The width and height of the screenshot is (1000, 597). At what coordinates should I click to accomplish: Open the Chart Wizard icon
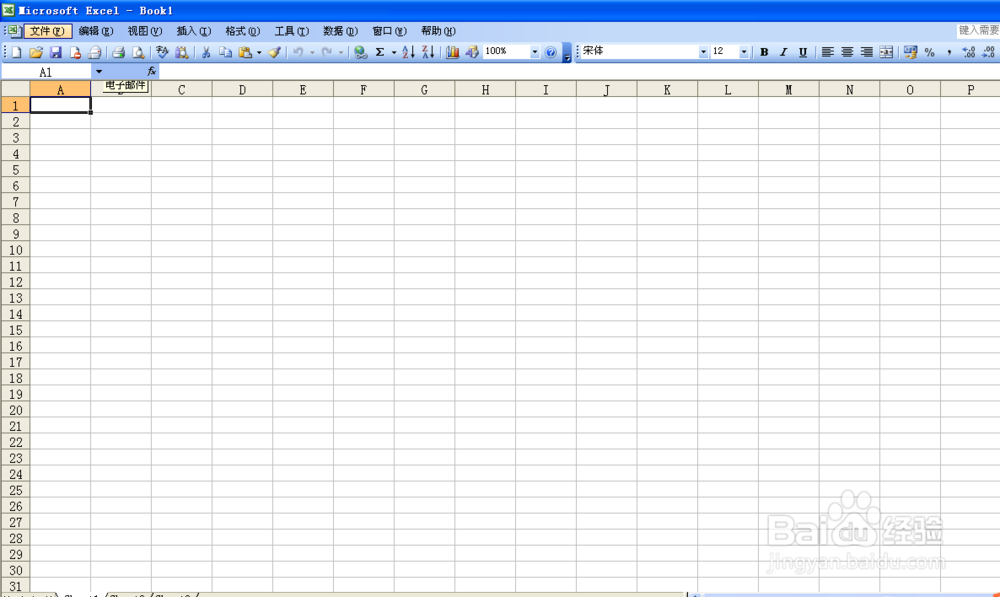[x=452, y=52]
